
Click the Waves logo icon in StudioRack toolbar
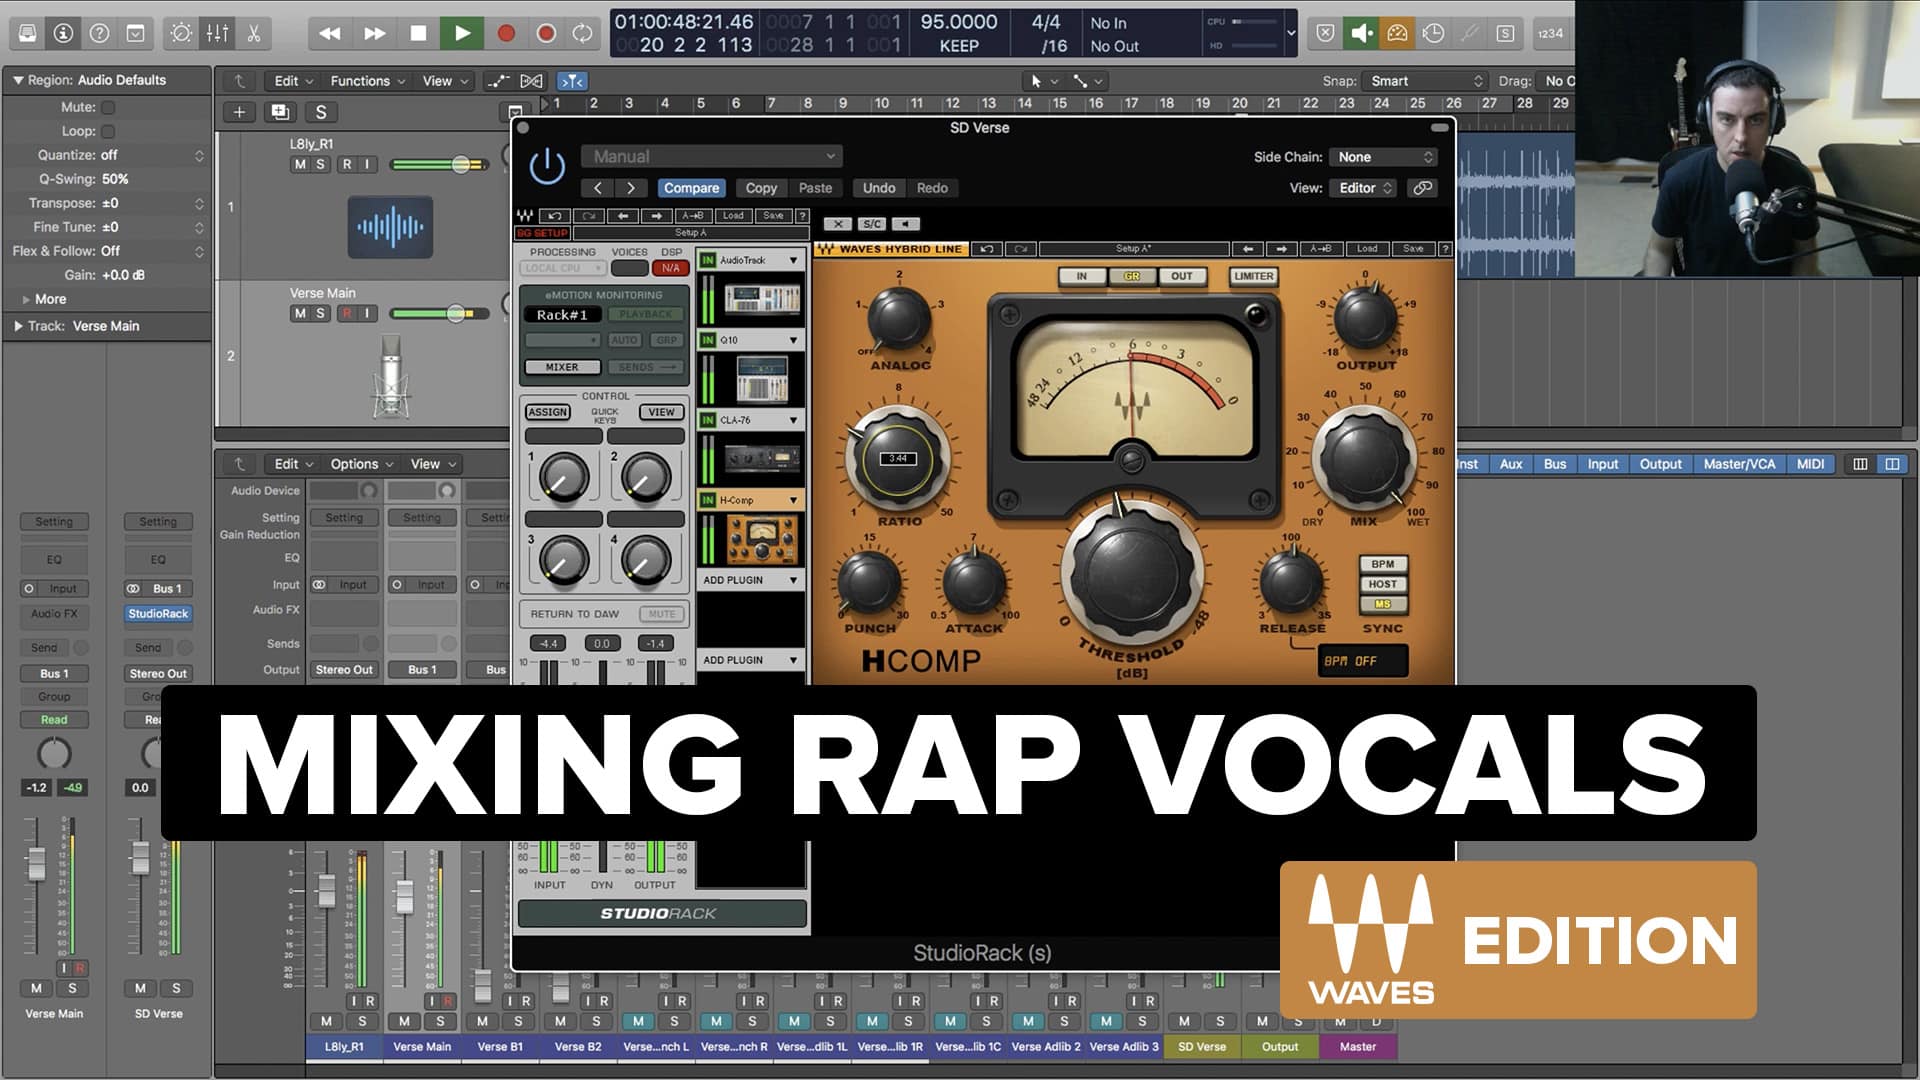pyautogui.click(x=526, y=215)
